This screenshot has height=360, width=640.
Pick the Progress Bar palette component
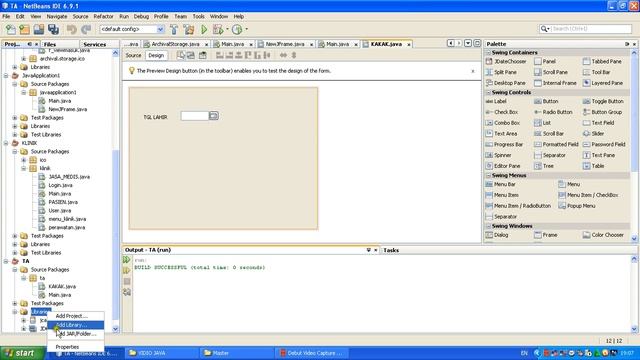[504, 144]
